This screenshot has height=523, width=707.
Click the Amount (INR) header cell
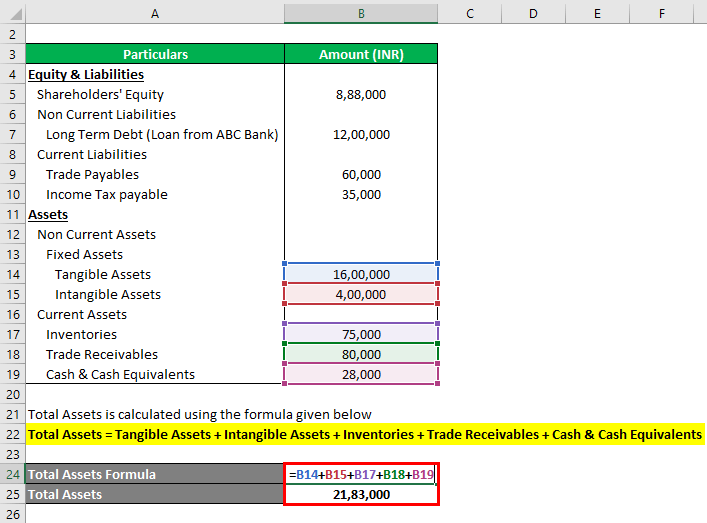tap(361, 54)
